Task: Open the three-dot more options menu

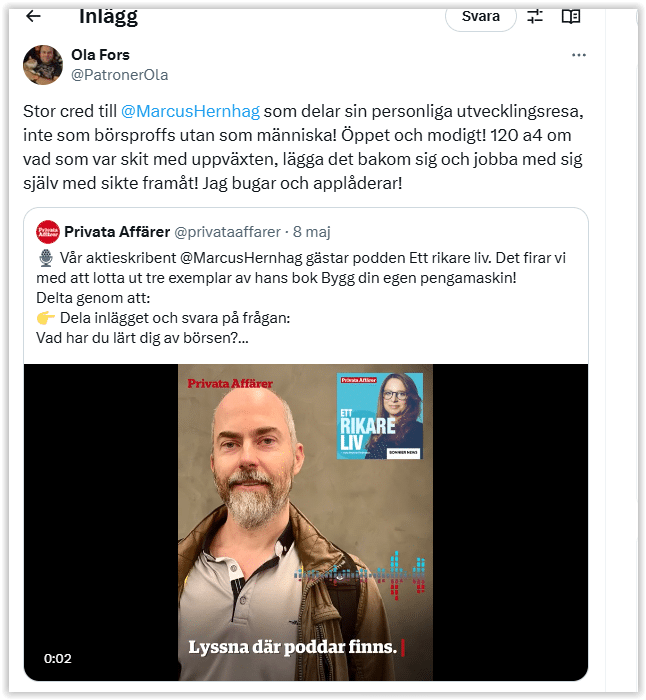Action: tap(579, 55)
